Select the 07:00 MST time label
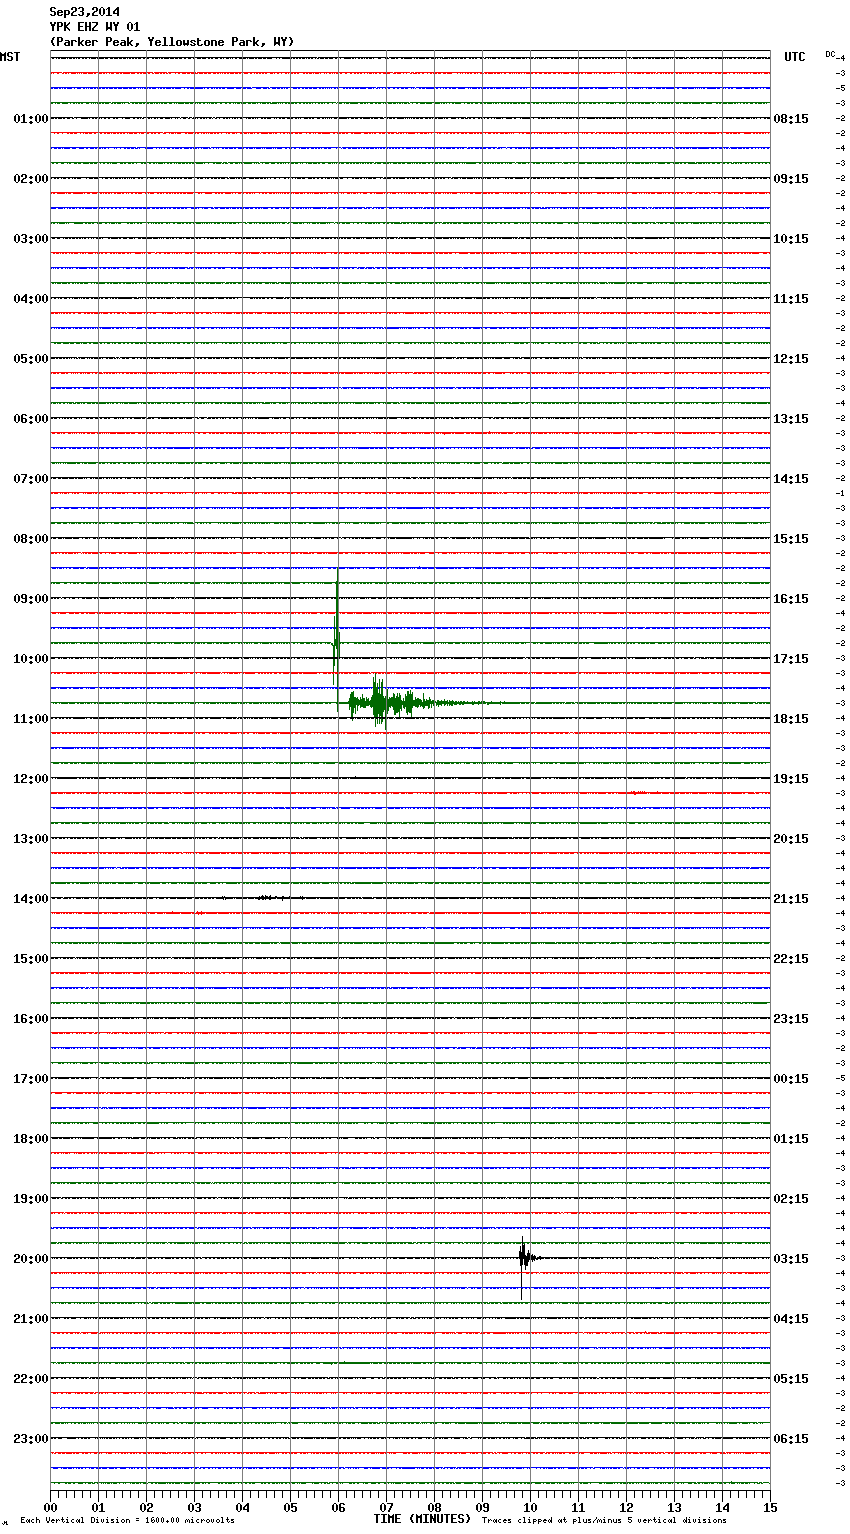 point(30,479)
